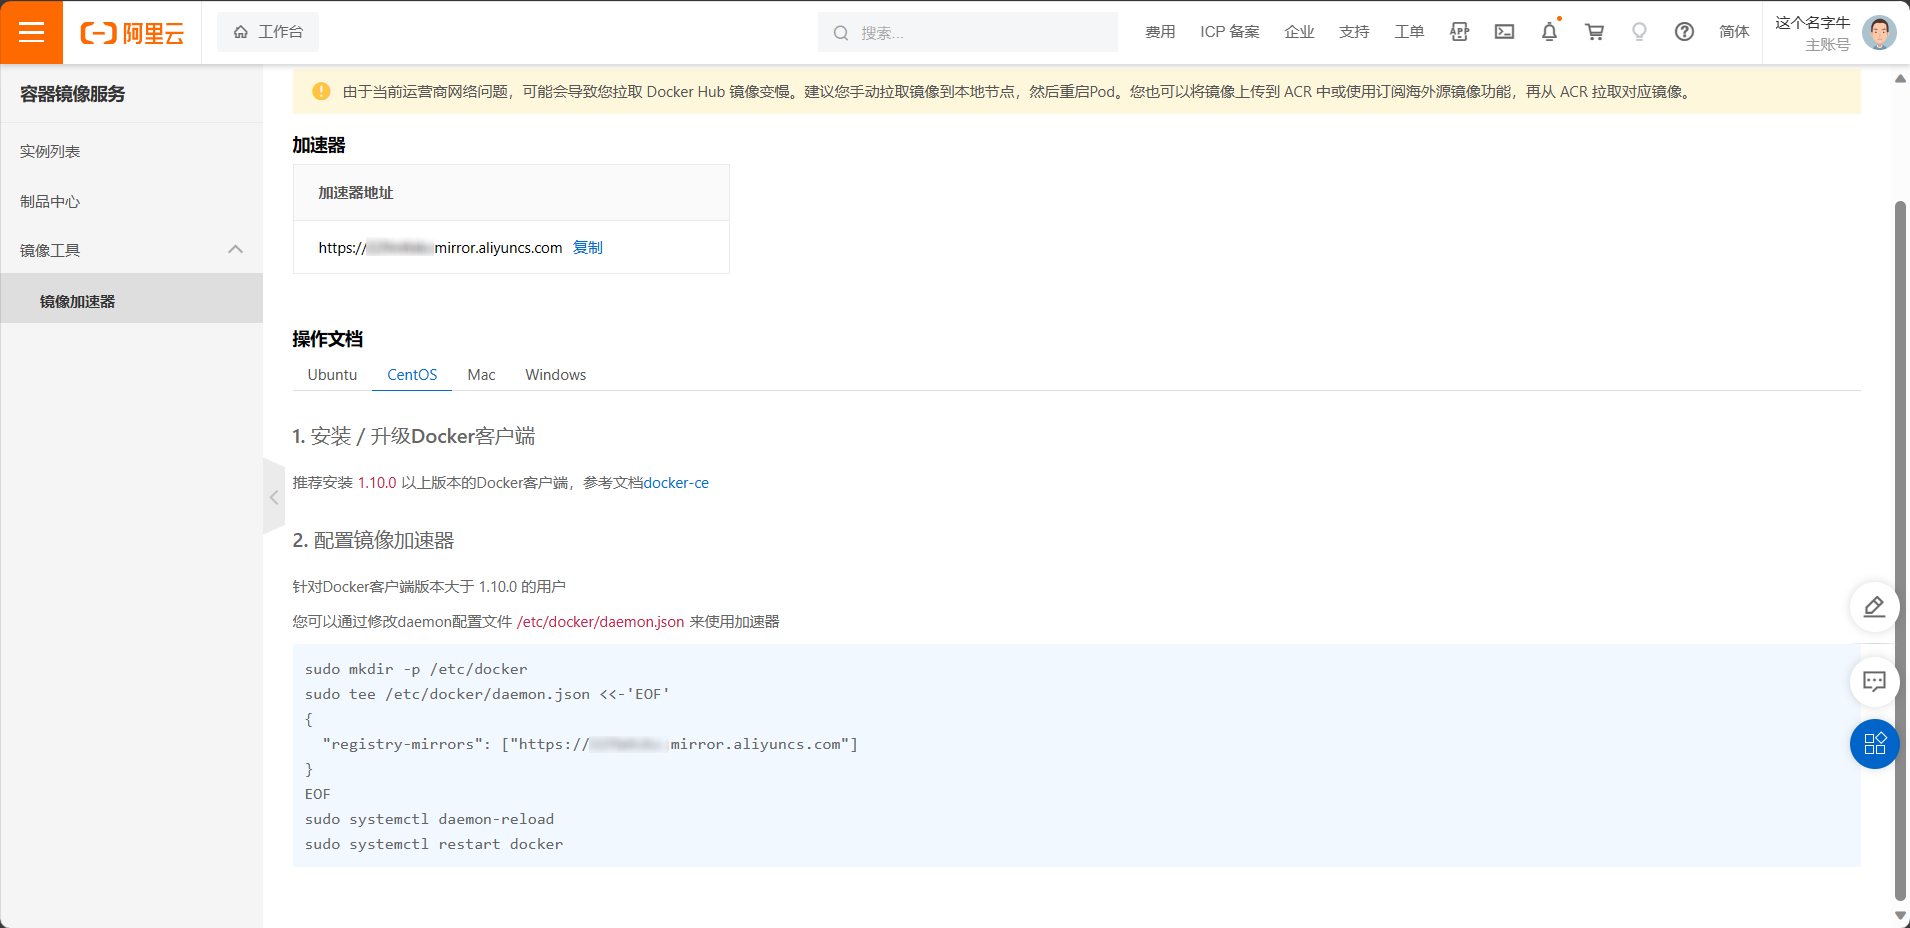This screenshot has width=1910, height=928.
Task: Open the docker-ce documentation link
Action: click(x=676, y=483)
